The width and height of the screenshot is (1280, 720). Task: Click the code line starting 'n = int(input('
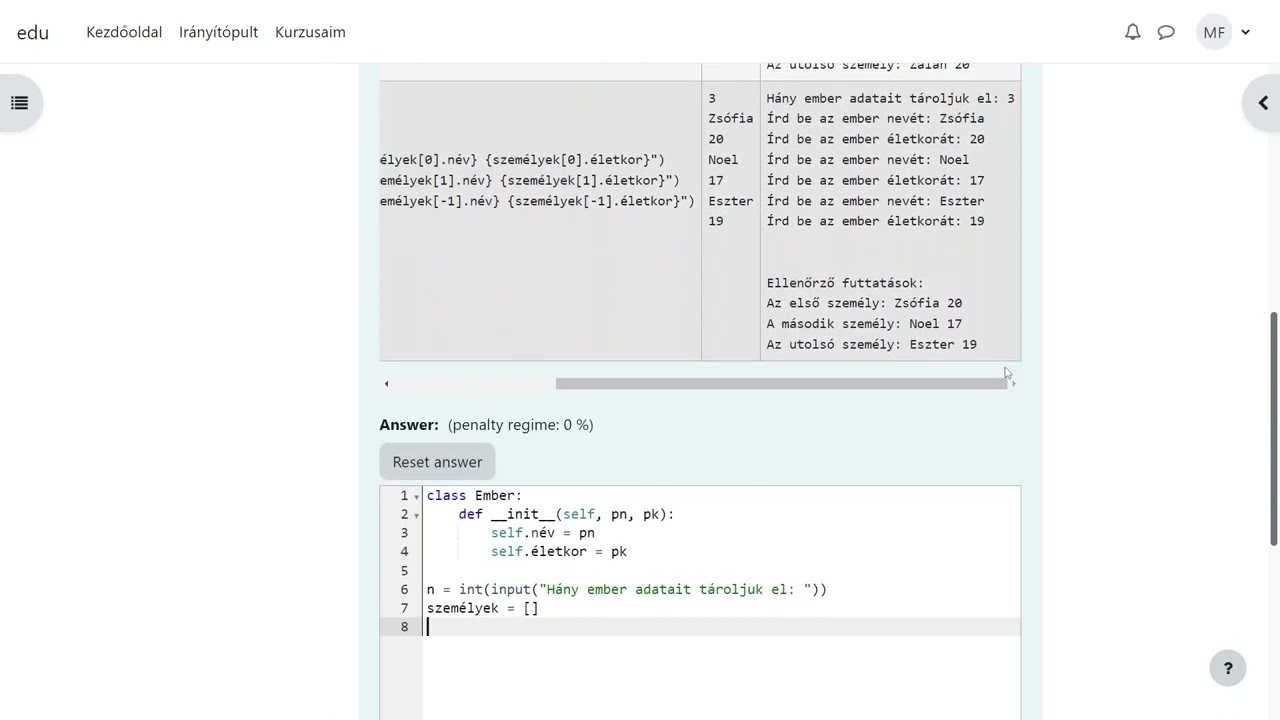627,590
